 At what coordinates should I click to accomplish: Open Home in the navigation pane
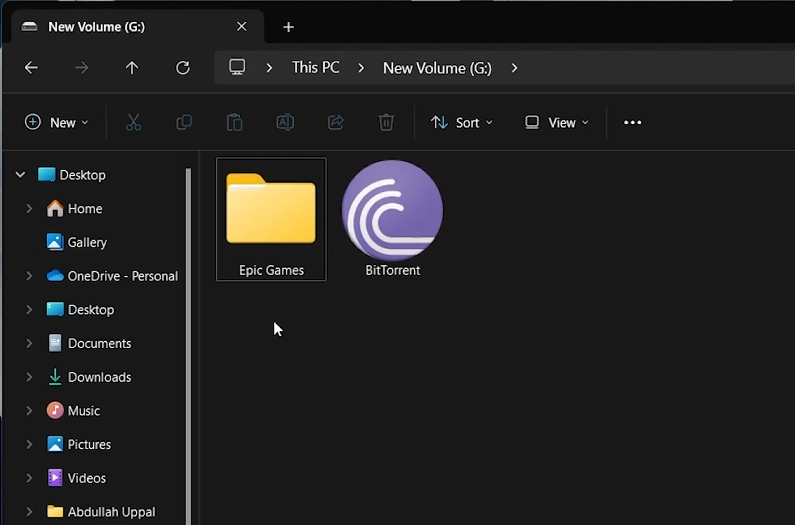point(75,208)
